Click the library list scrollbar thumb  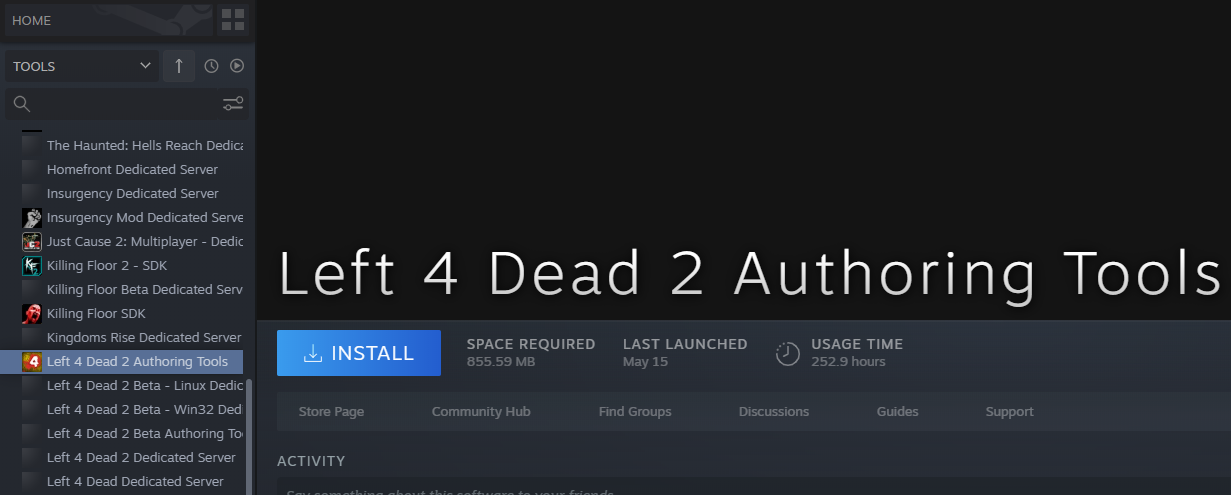(x=249, y=436)
